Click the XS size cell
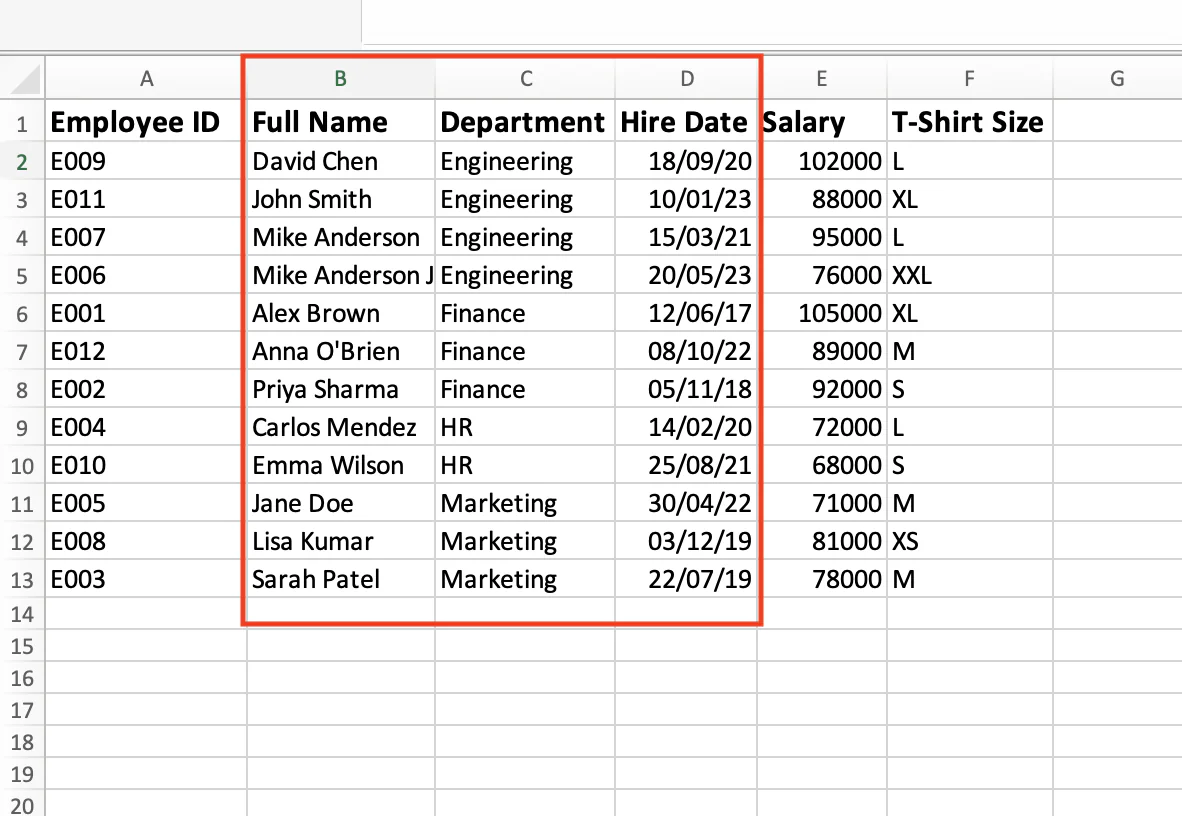The image size is (1182, 816). [969, 541]
